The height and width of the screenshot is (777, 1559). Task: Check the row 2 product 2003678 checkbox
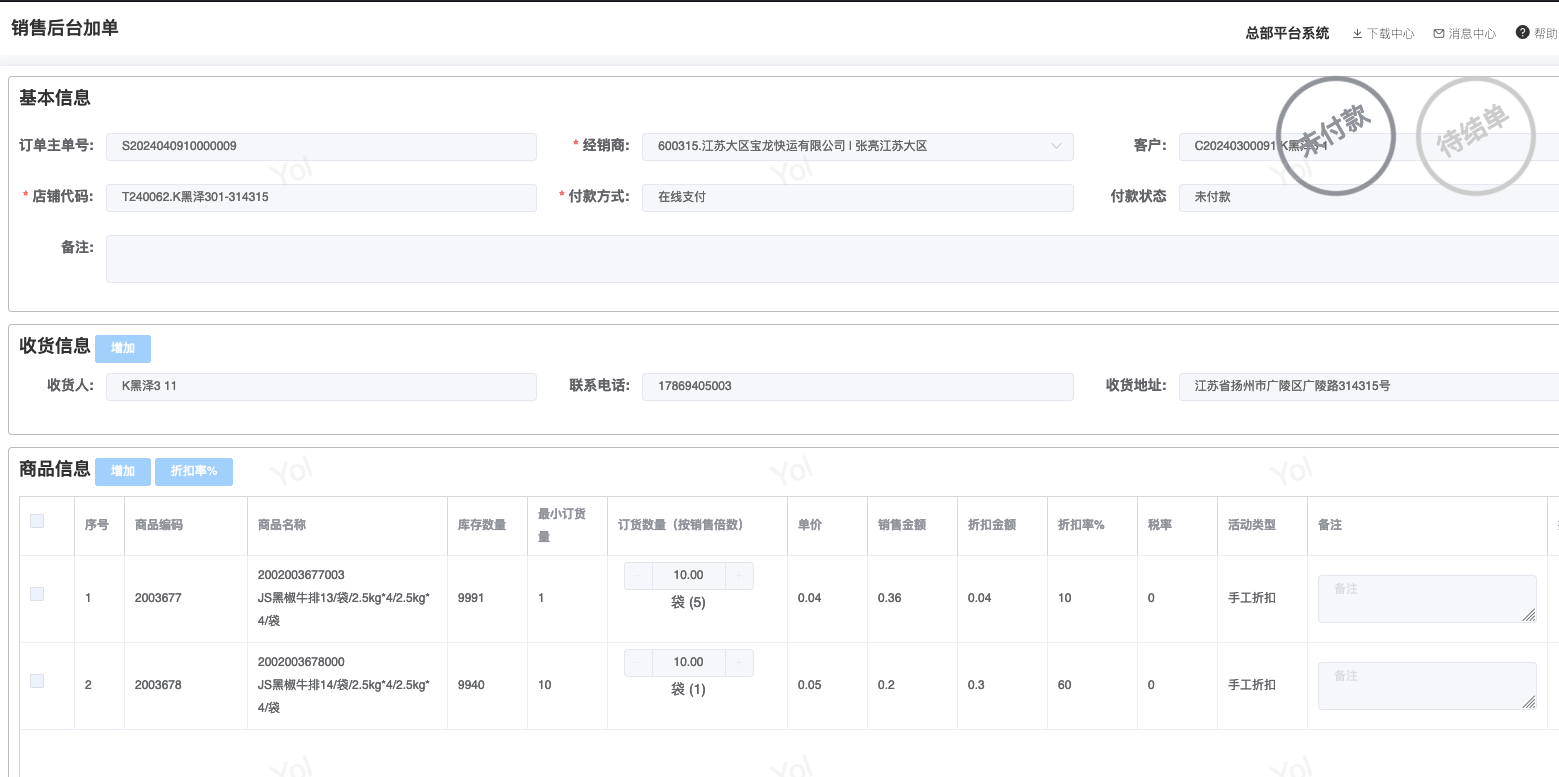37,681
